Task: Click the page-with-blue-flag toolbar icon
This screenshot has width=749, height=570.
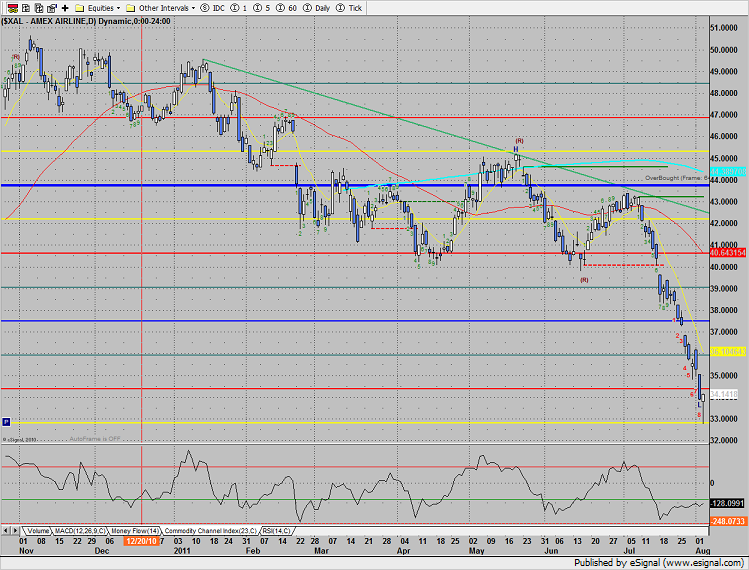Action: pos(52,8)
